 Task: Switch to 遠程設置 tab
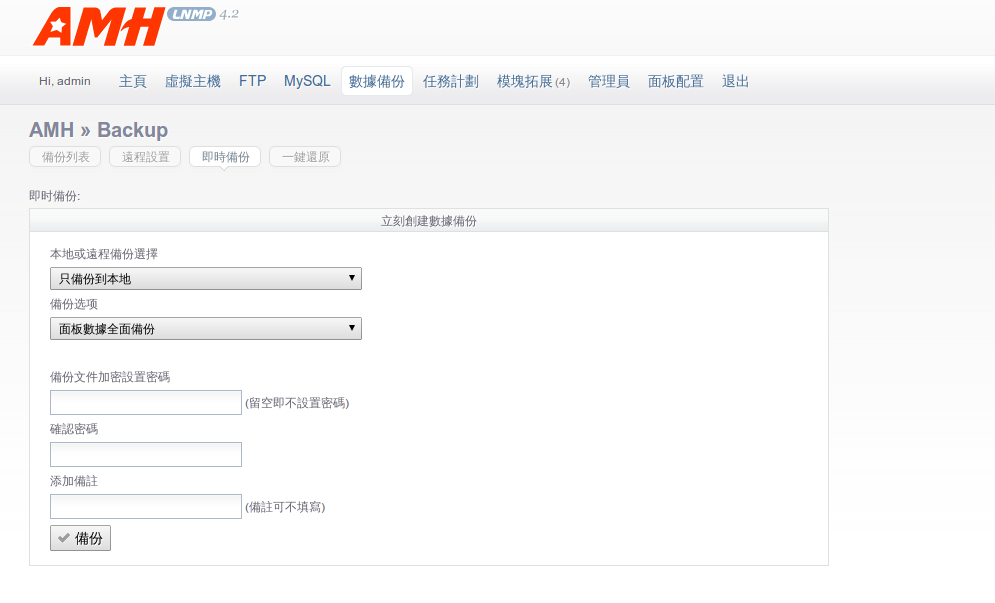(145, 157)
